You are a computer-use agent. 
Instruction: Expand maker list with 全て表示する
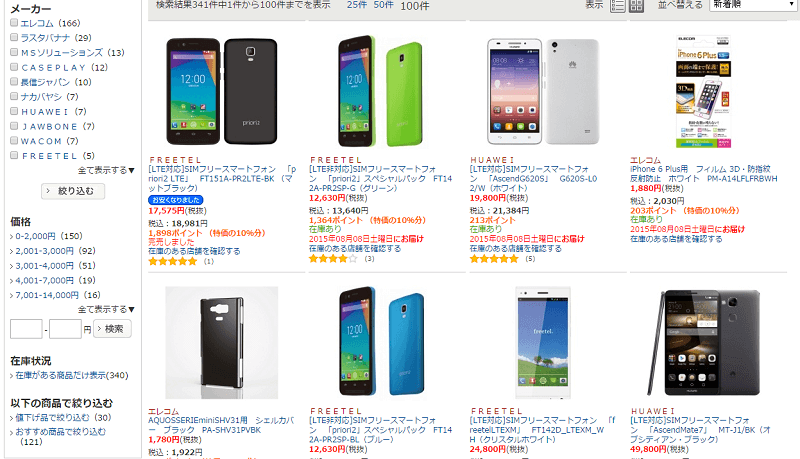[x=106, y=170]
